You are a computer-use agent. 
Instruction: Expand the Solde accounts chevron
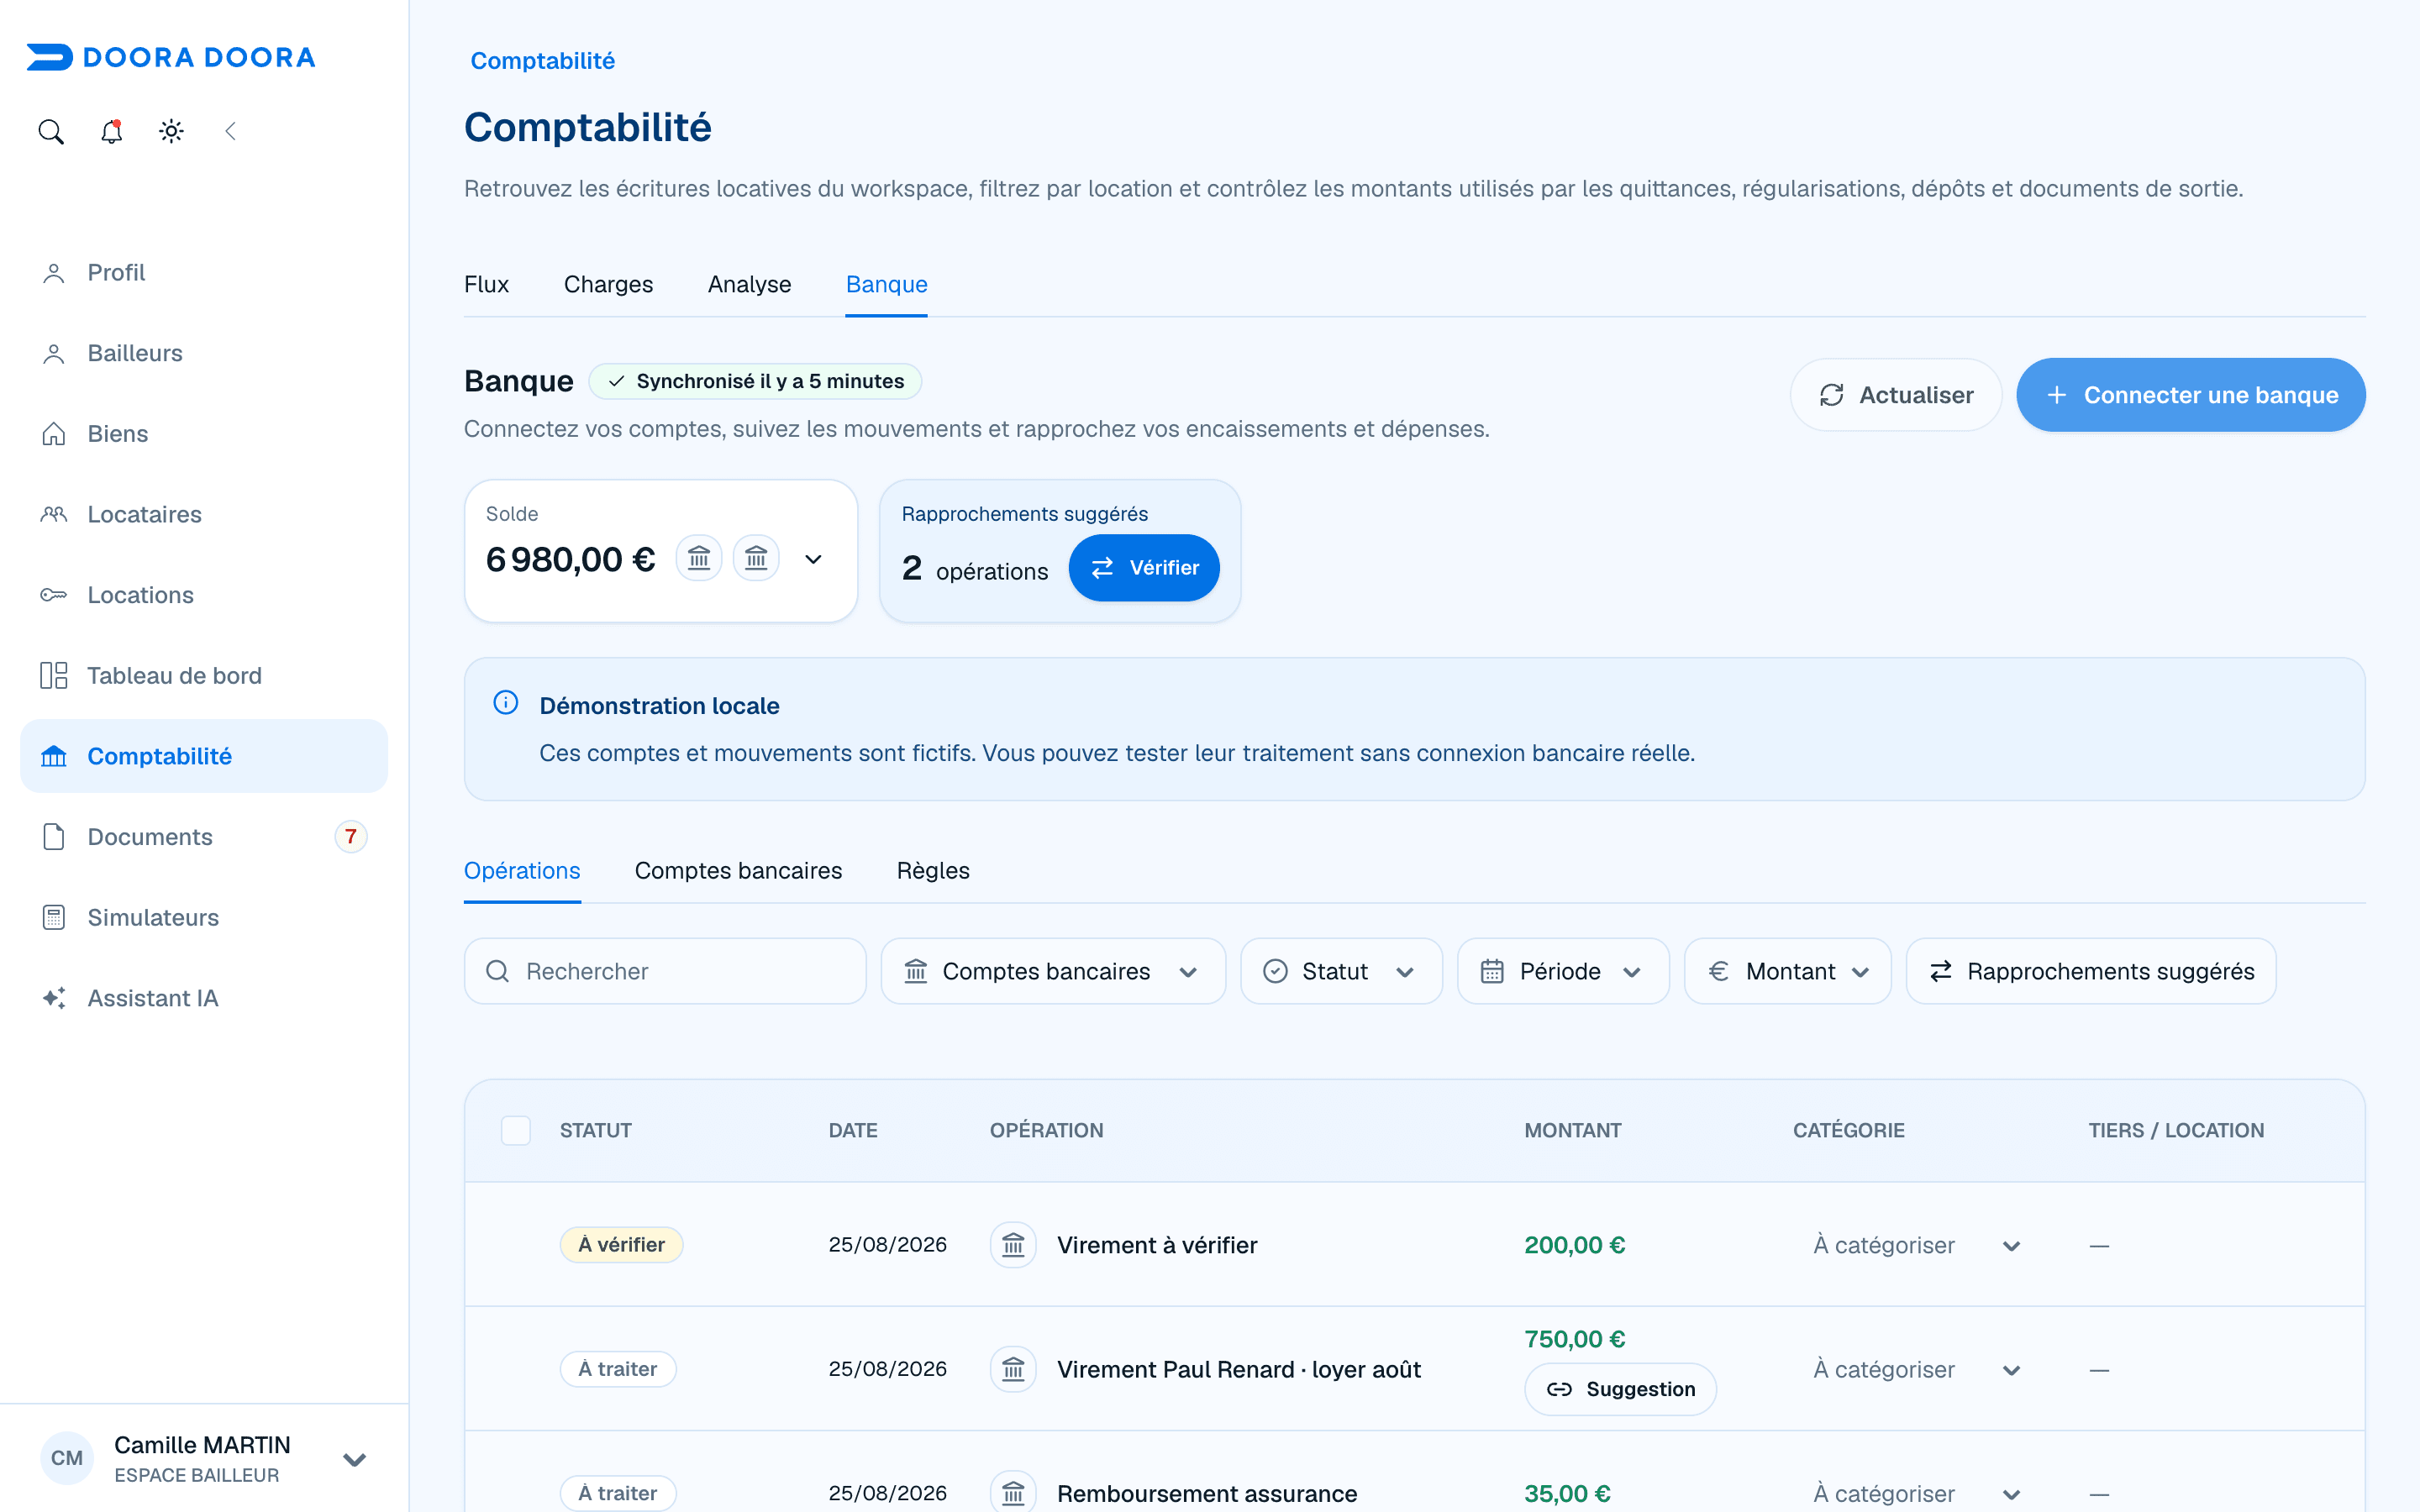click(814, 559)
